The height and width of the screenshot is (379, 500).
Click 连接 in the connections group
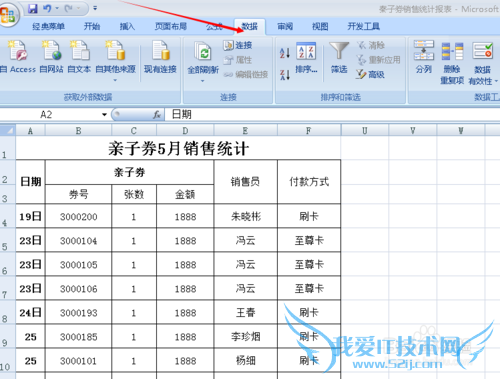[238, 45]
